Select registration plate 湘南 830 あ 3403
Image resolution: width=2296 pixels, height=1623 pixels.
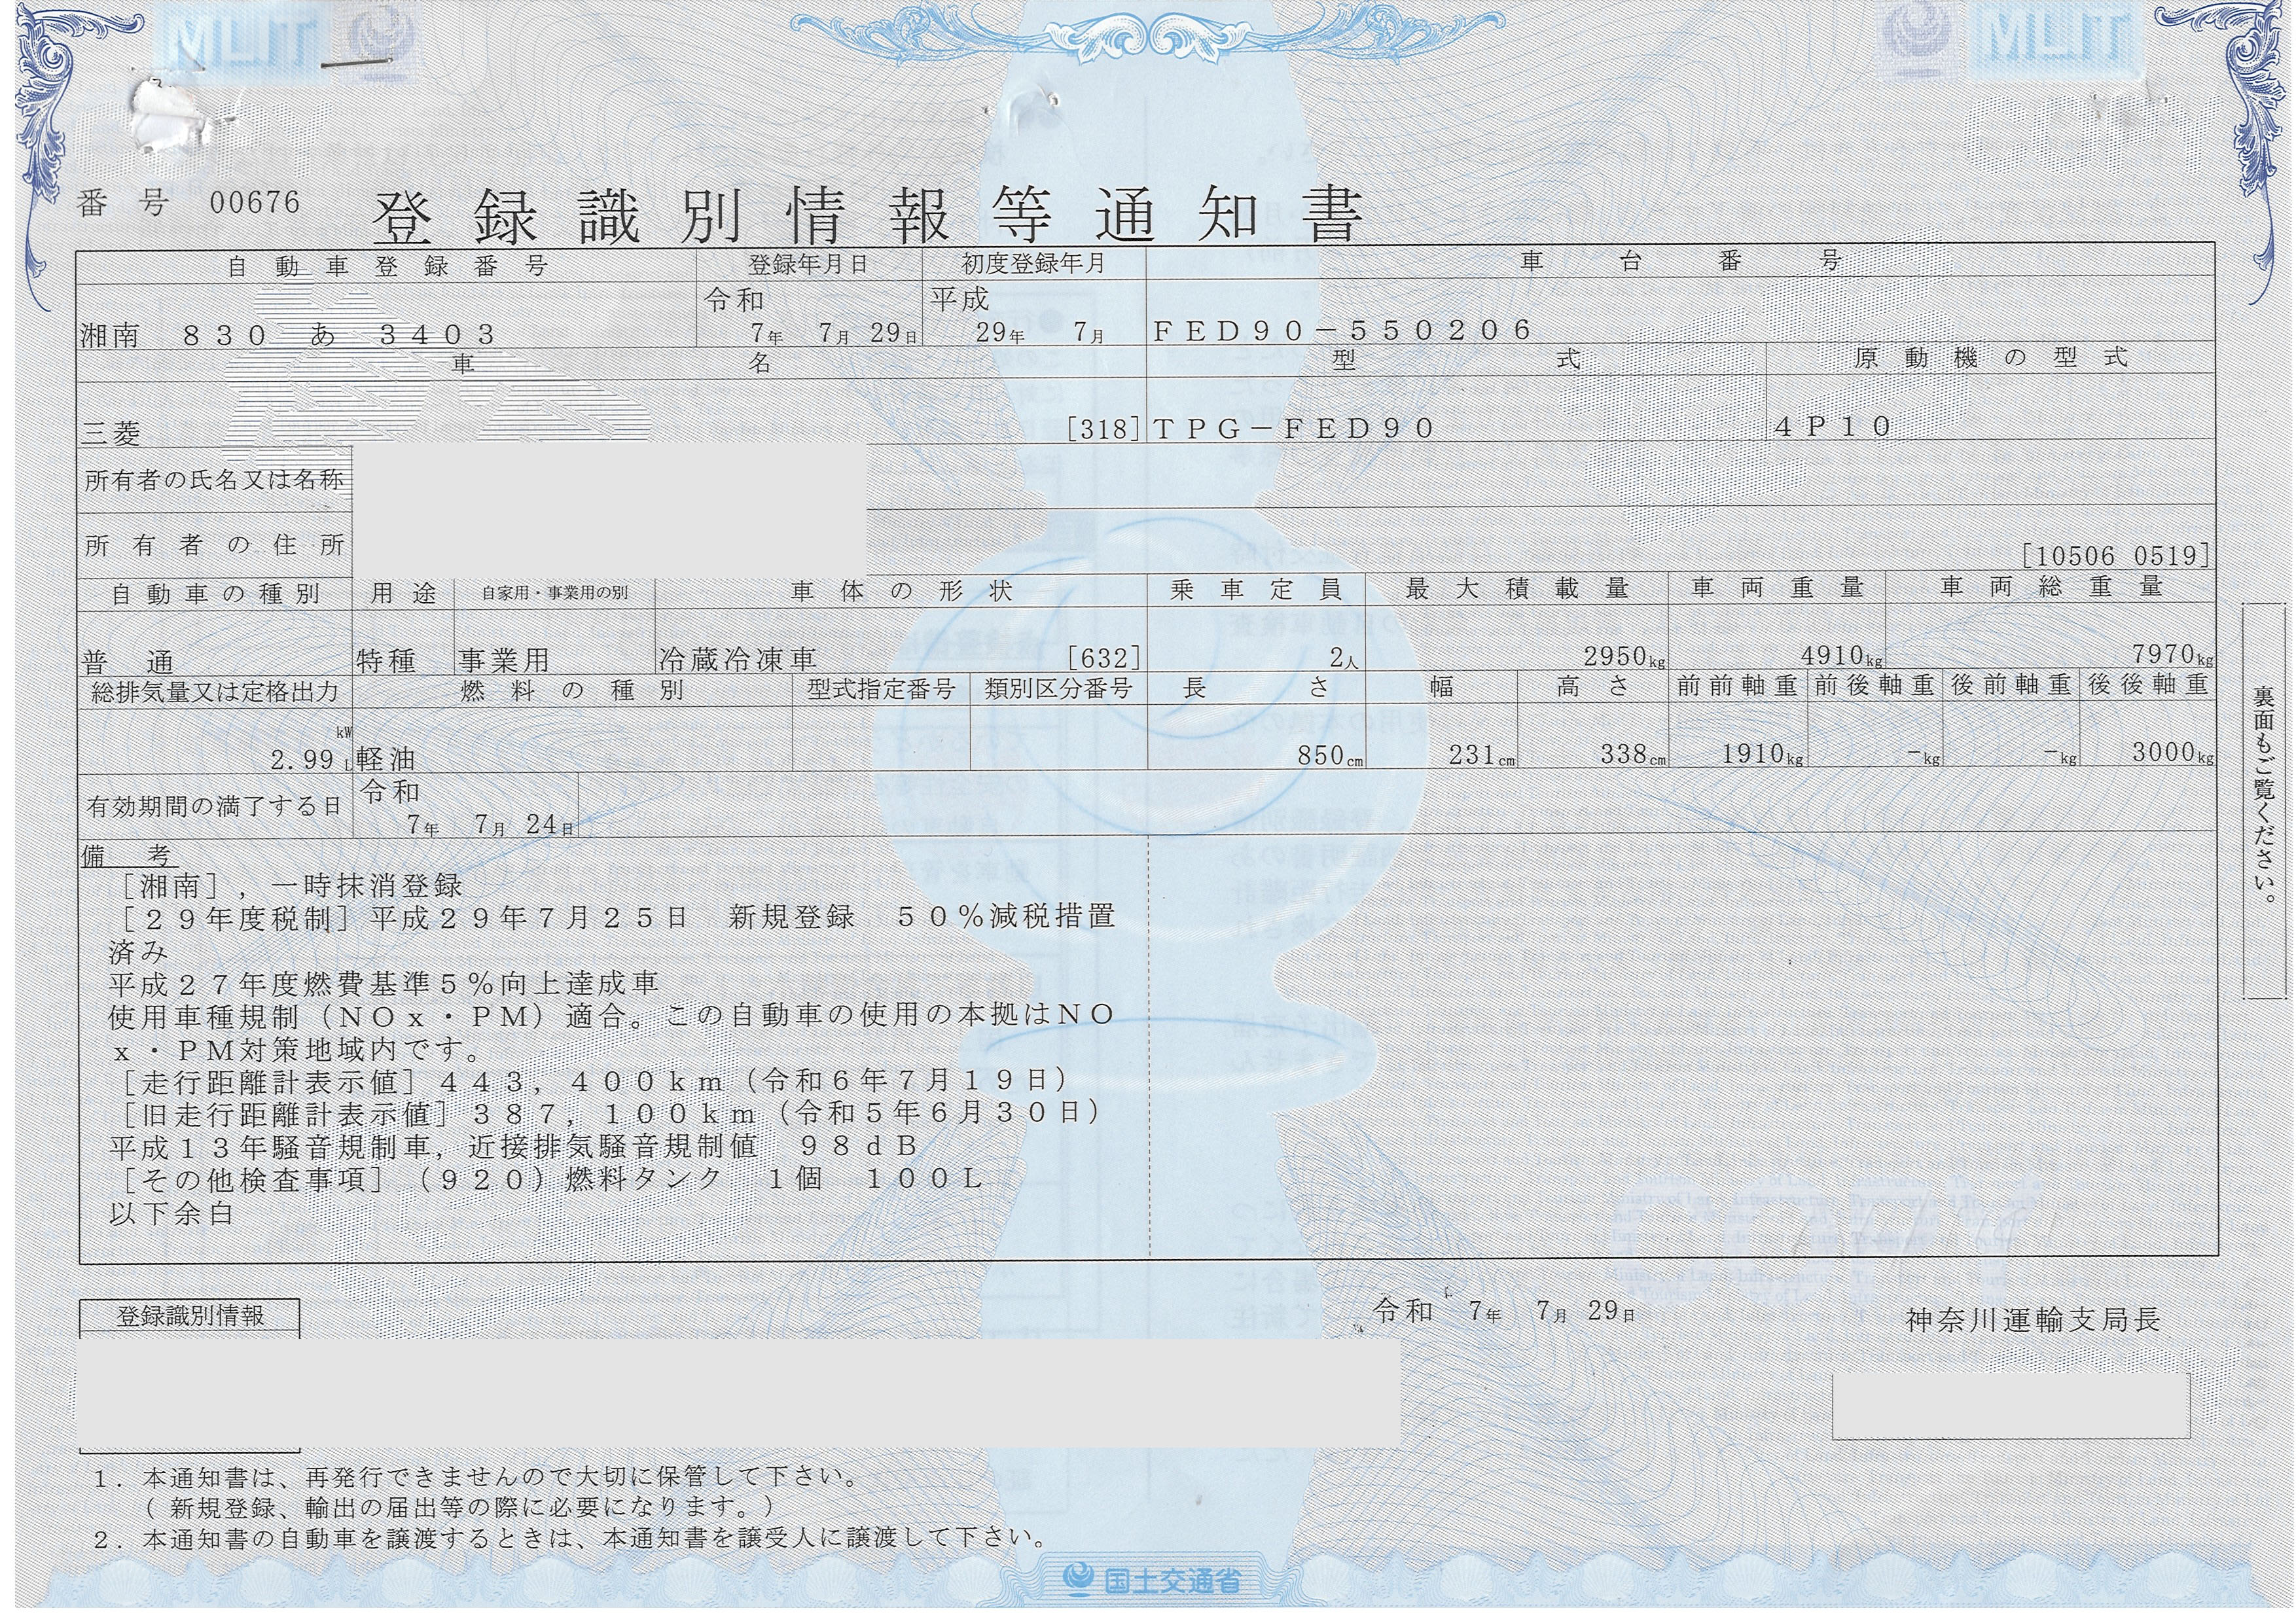coord(288,334)
